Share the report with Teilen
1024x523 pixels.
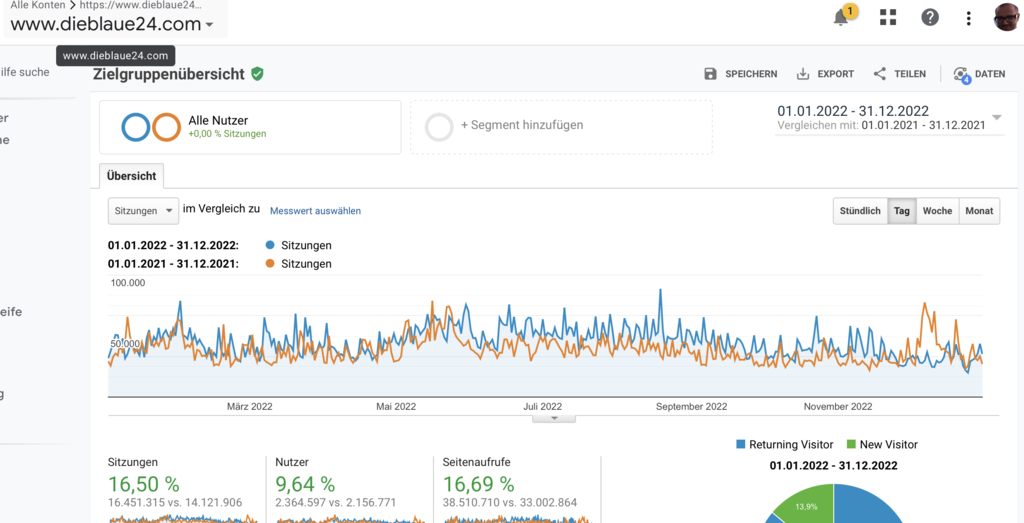click(880, 74)
